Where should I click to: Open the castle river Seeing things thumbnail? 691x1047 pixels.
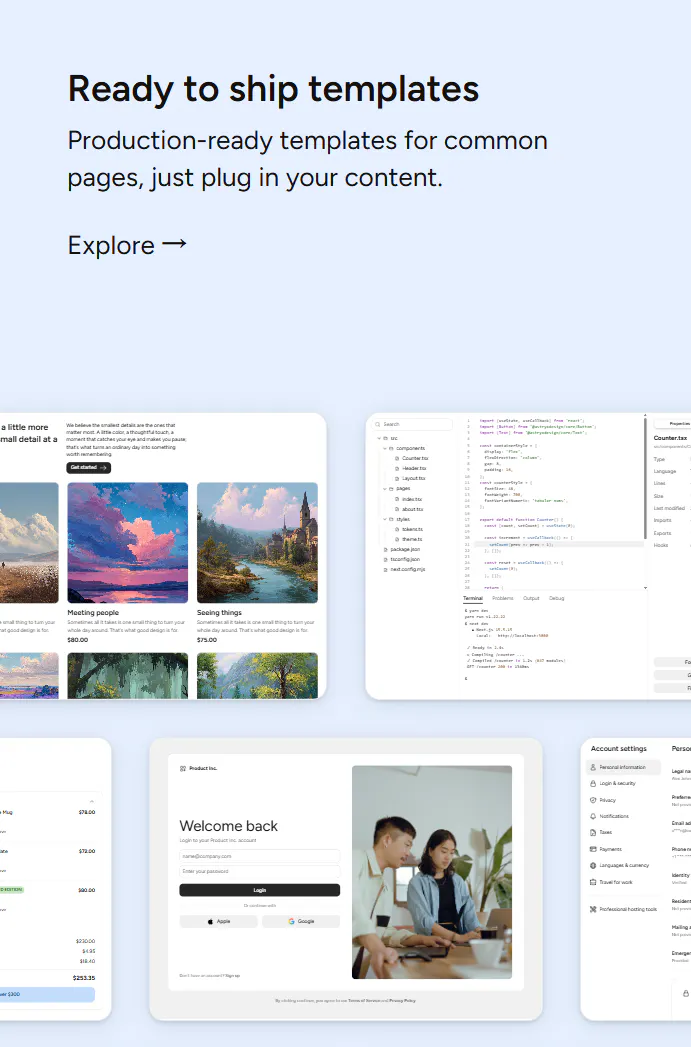click(257, 543)
